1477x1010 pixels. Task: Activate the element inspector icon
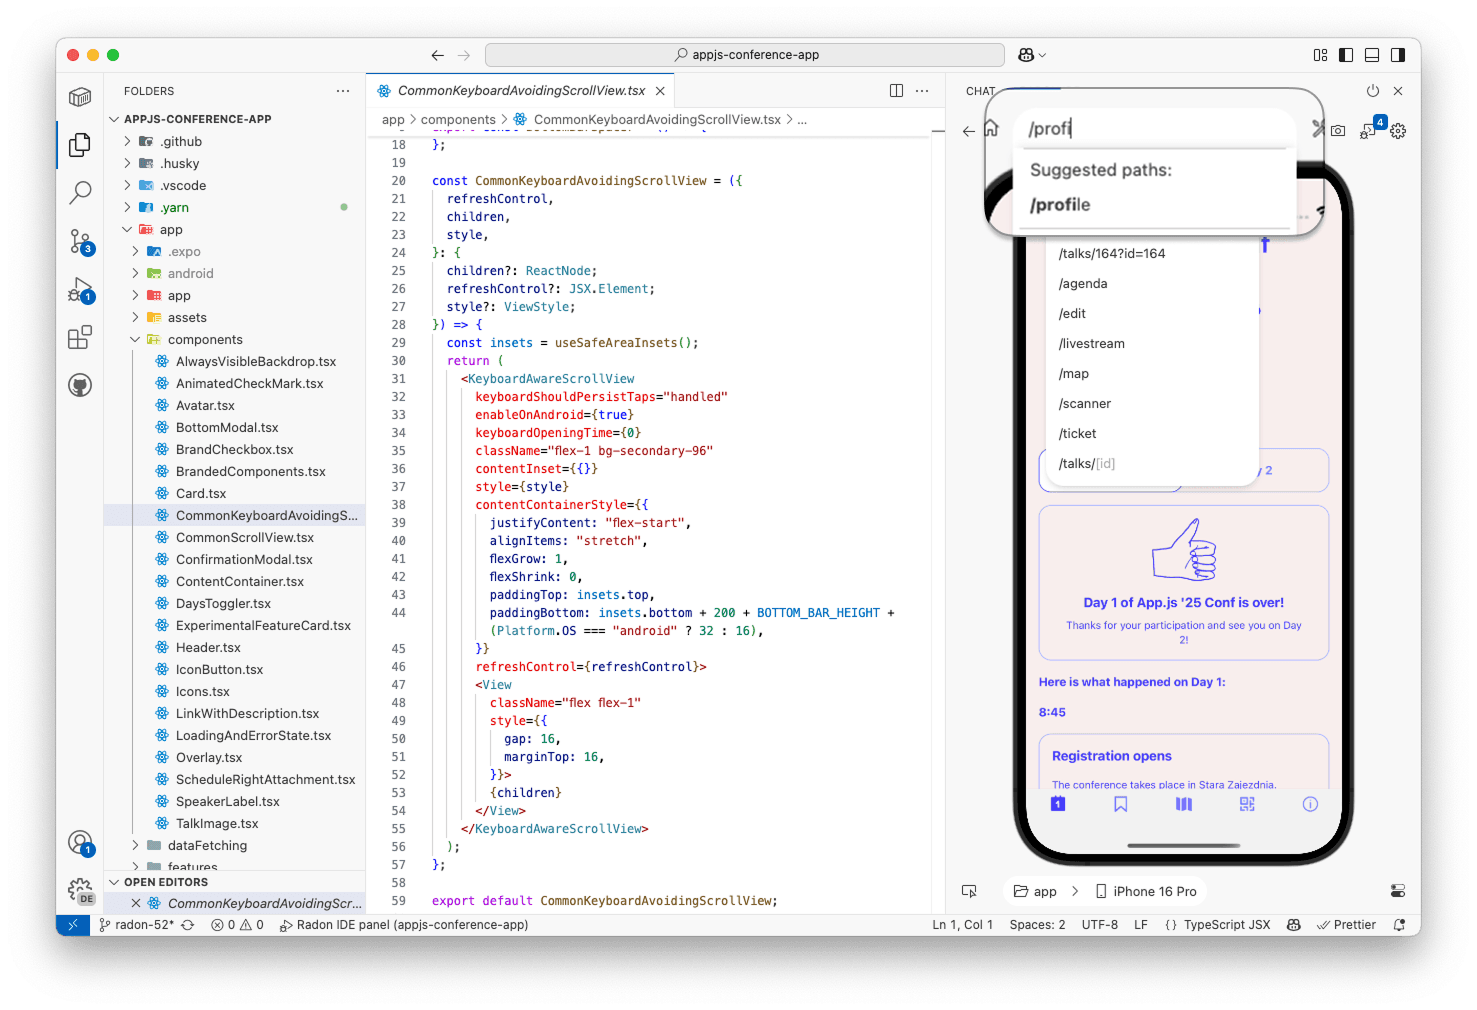tap(969, 891)
